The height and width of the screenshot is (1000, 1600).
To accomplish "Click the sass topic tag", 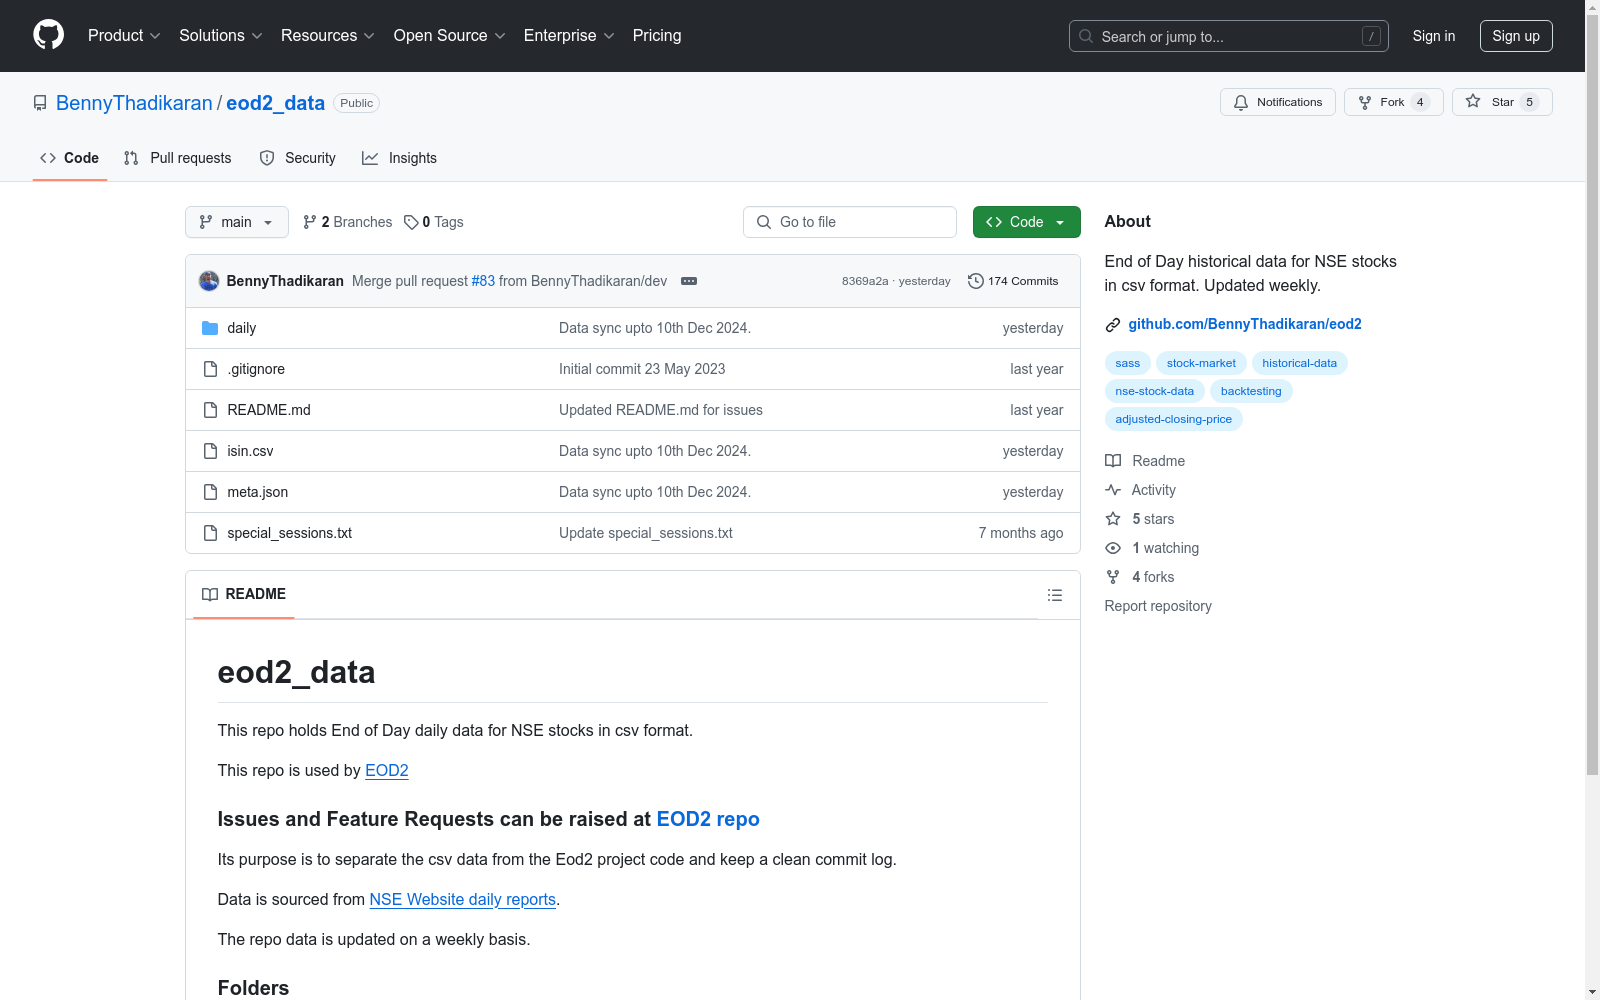I will click(x=1128, y=363).
